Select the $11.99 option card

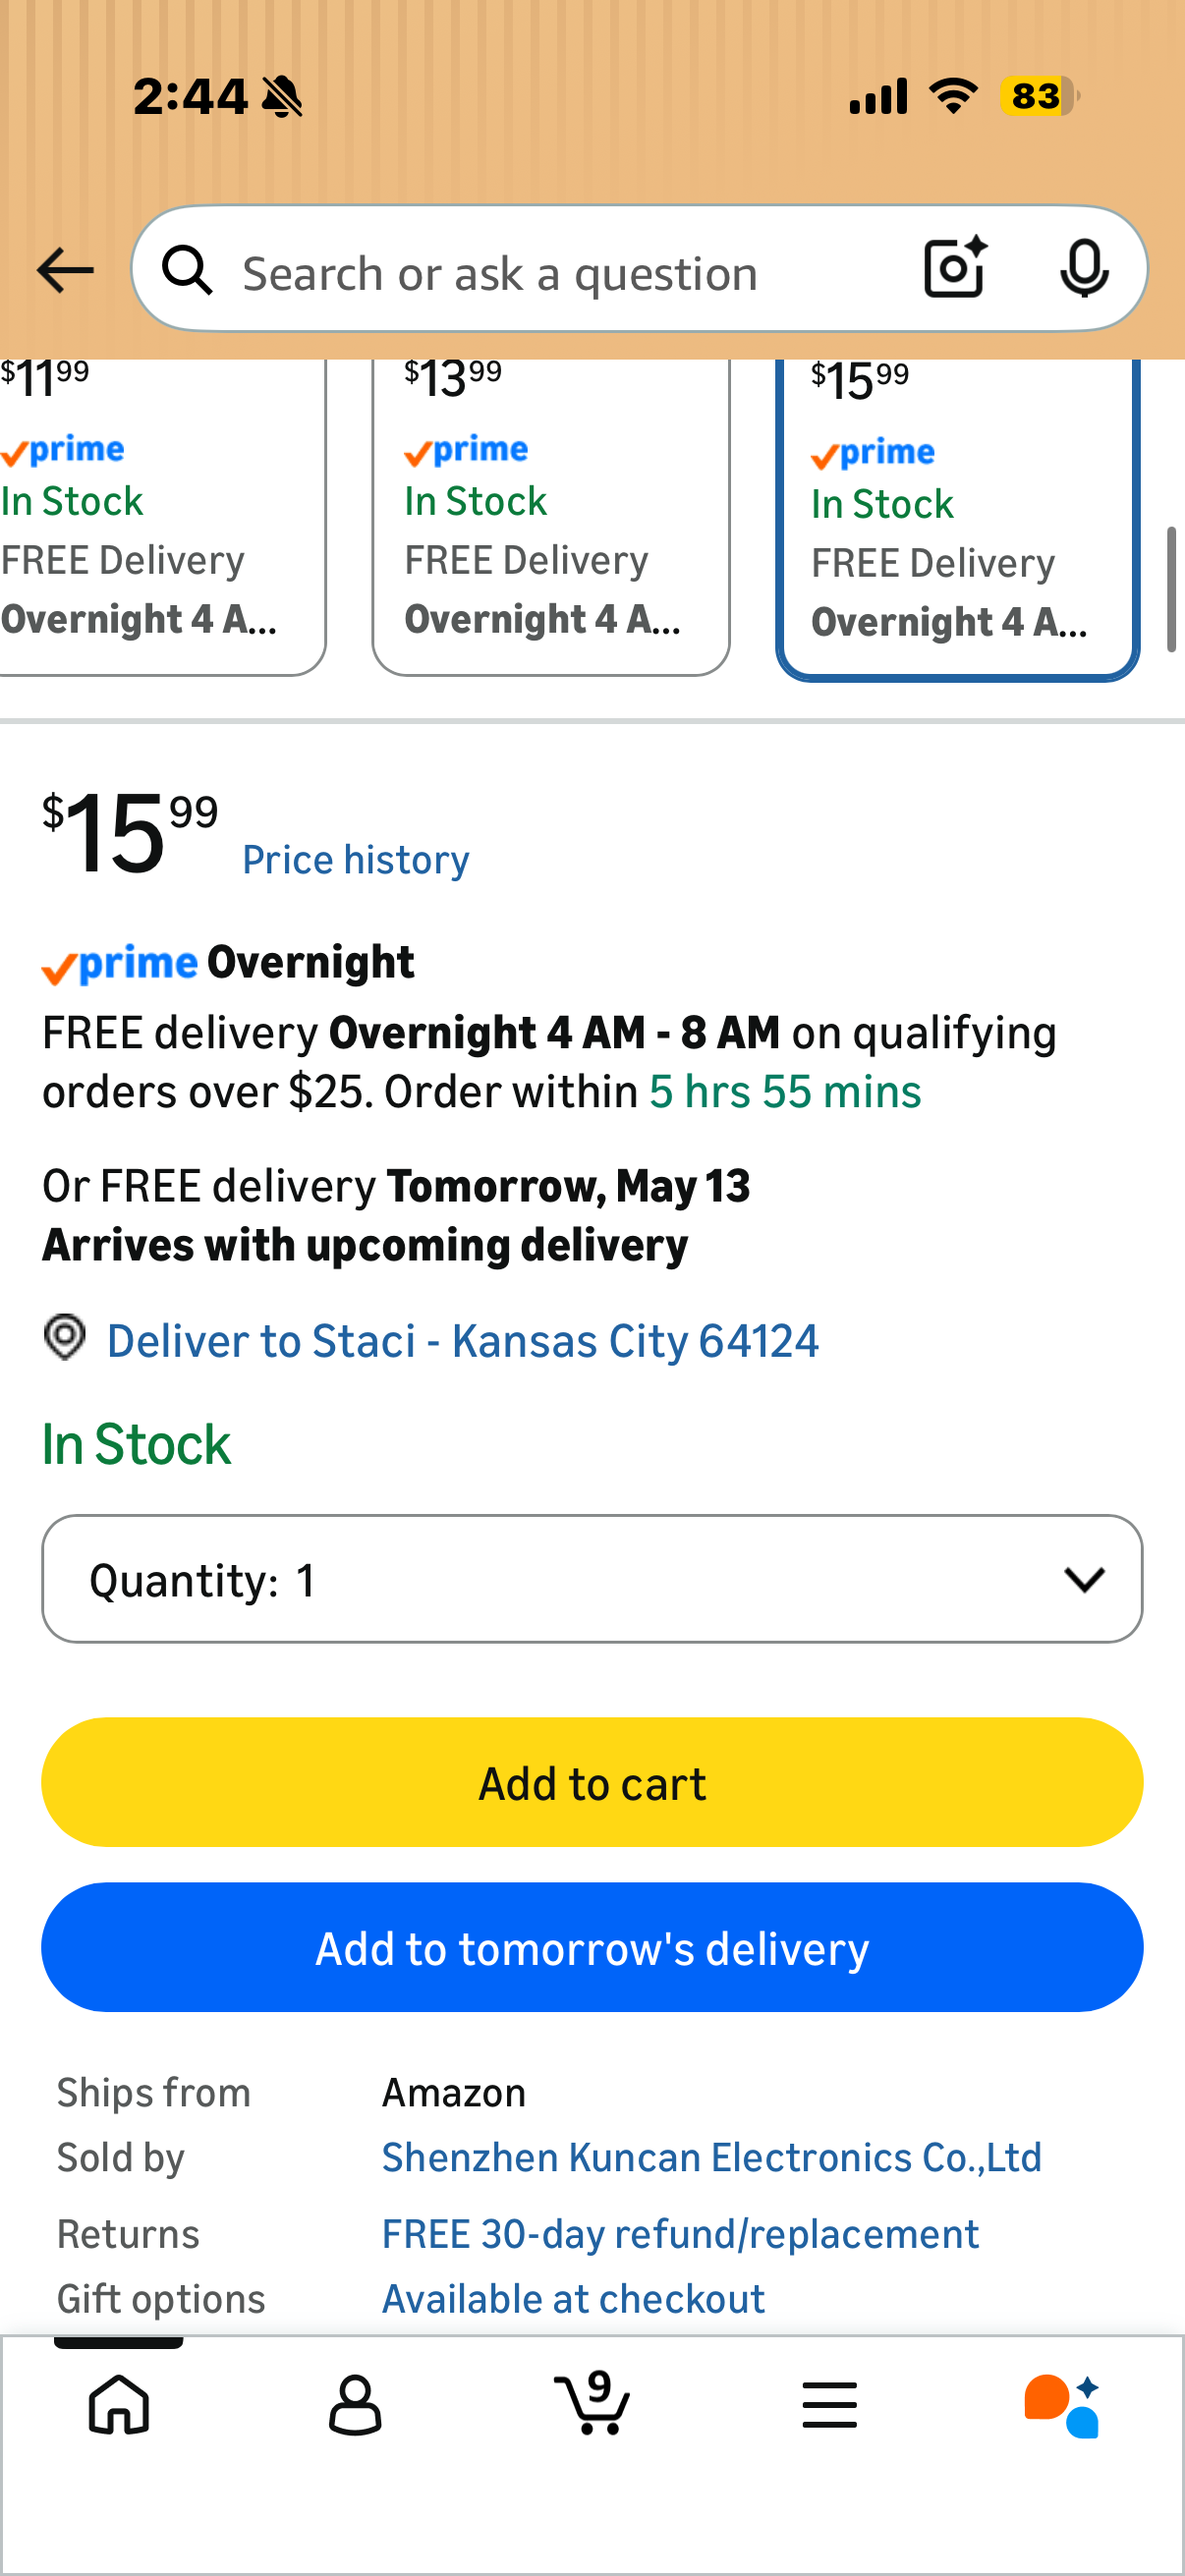tap(162, 517)
